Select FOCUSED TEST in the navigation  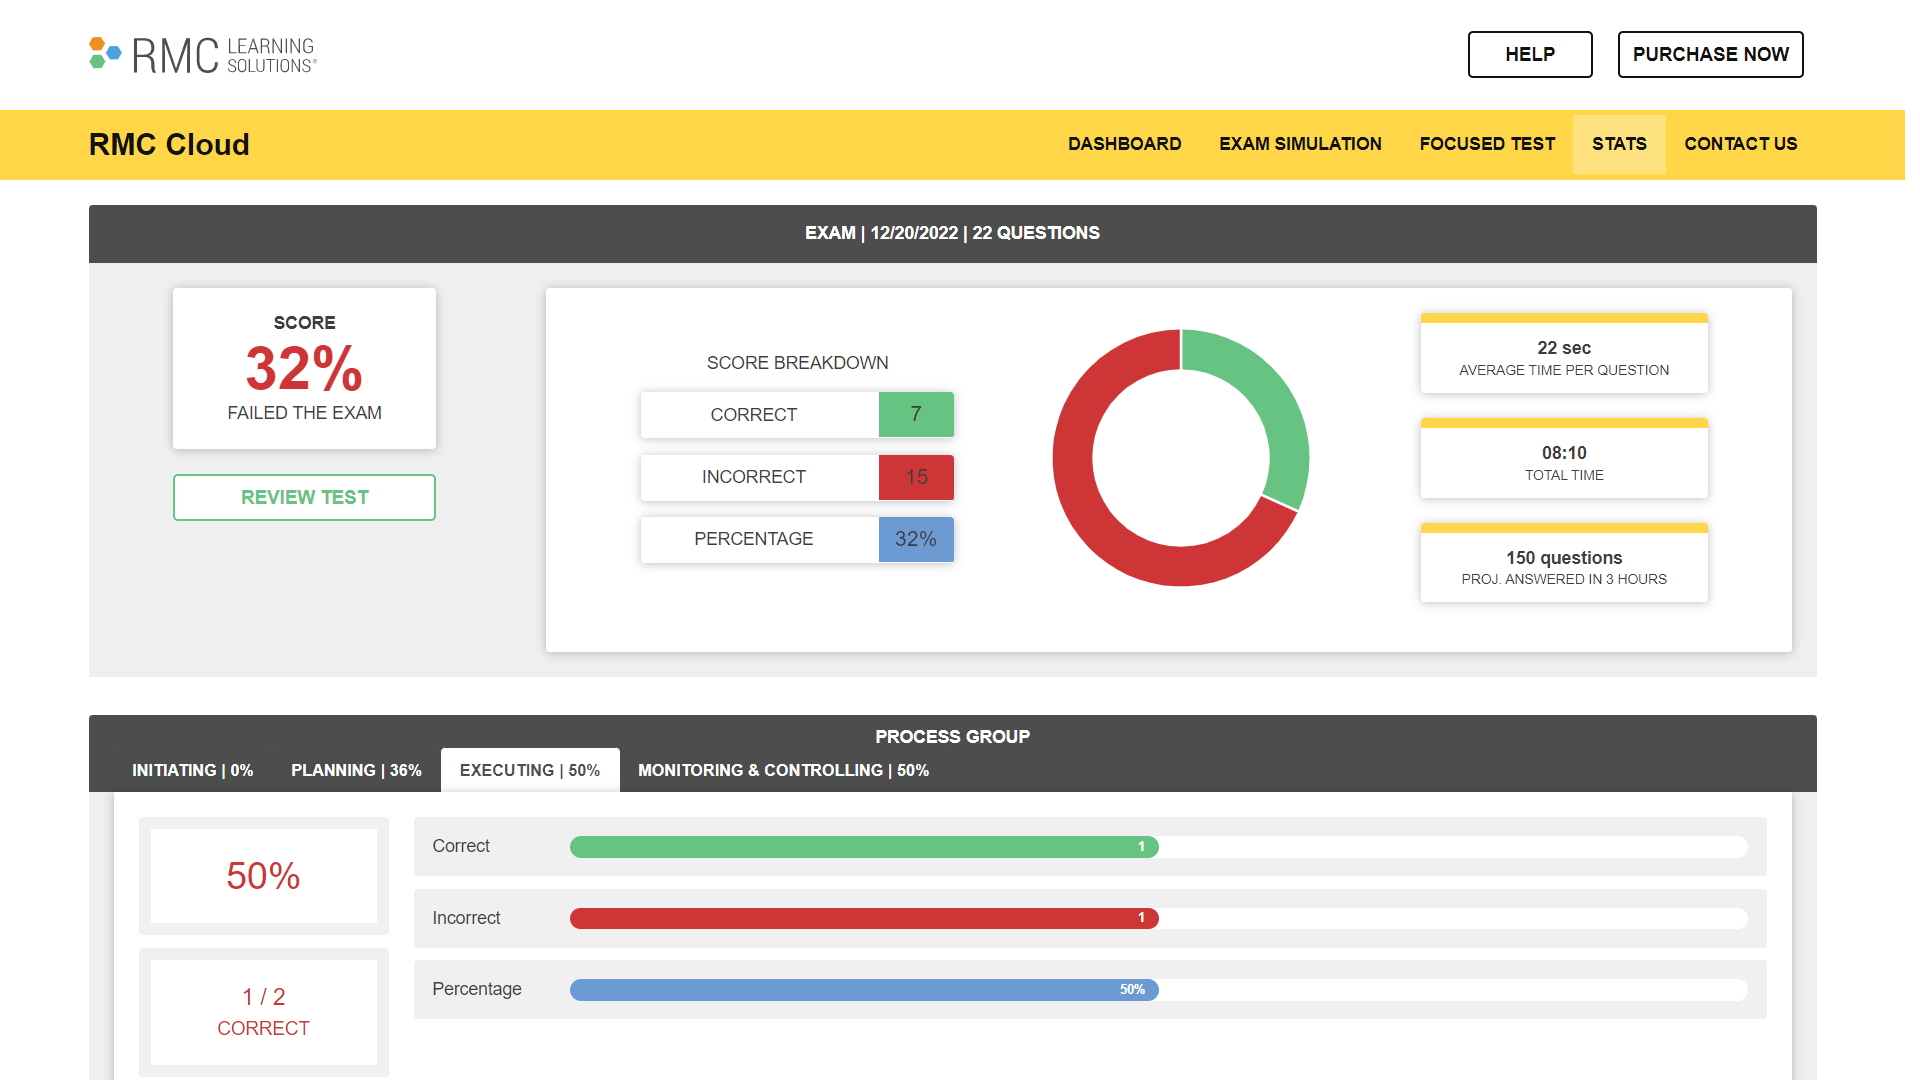pyautogui.click(x=1487, y=144)
